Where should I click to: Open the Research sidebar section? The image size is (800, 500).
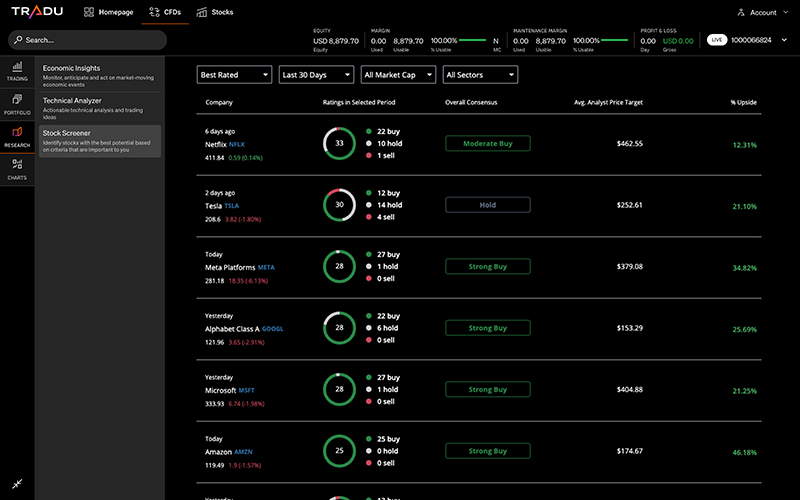[x=17, y=137]
